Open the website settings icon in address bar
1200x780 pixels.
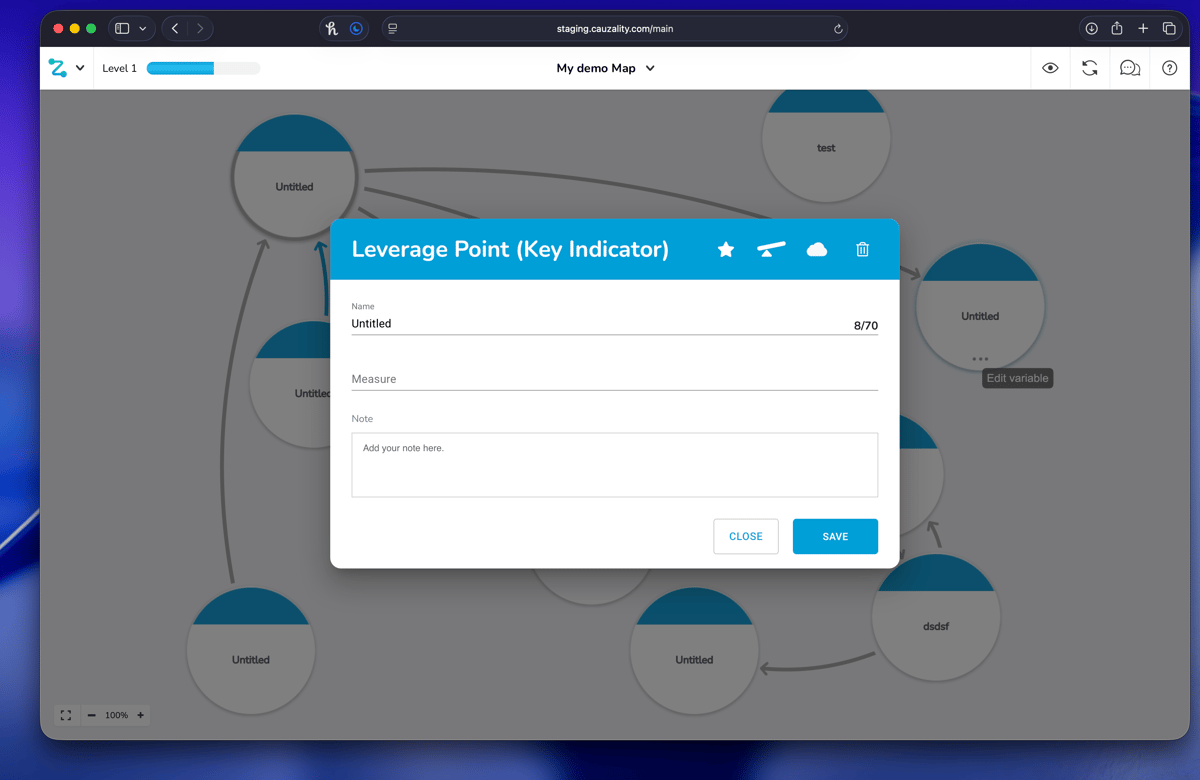(x=393, y=29)
